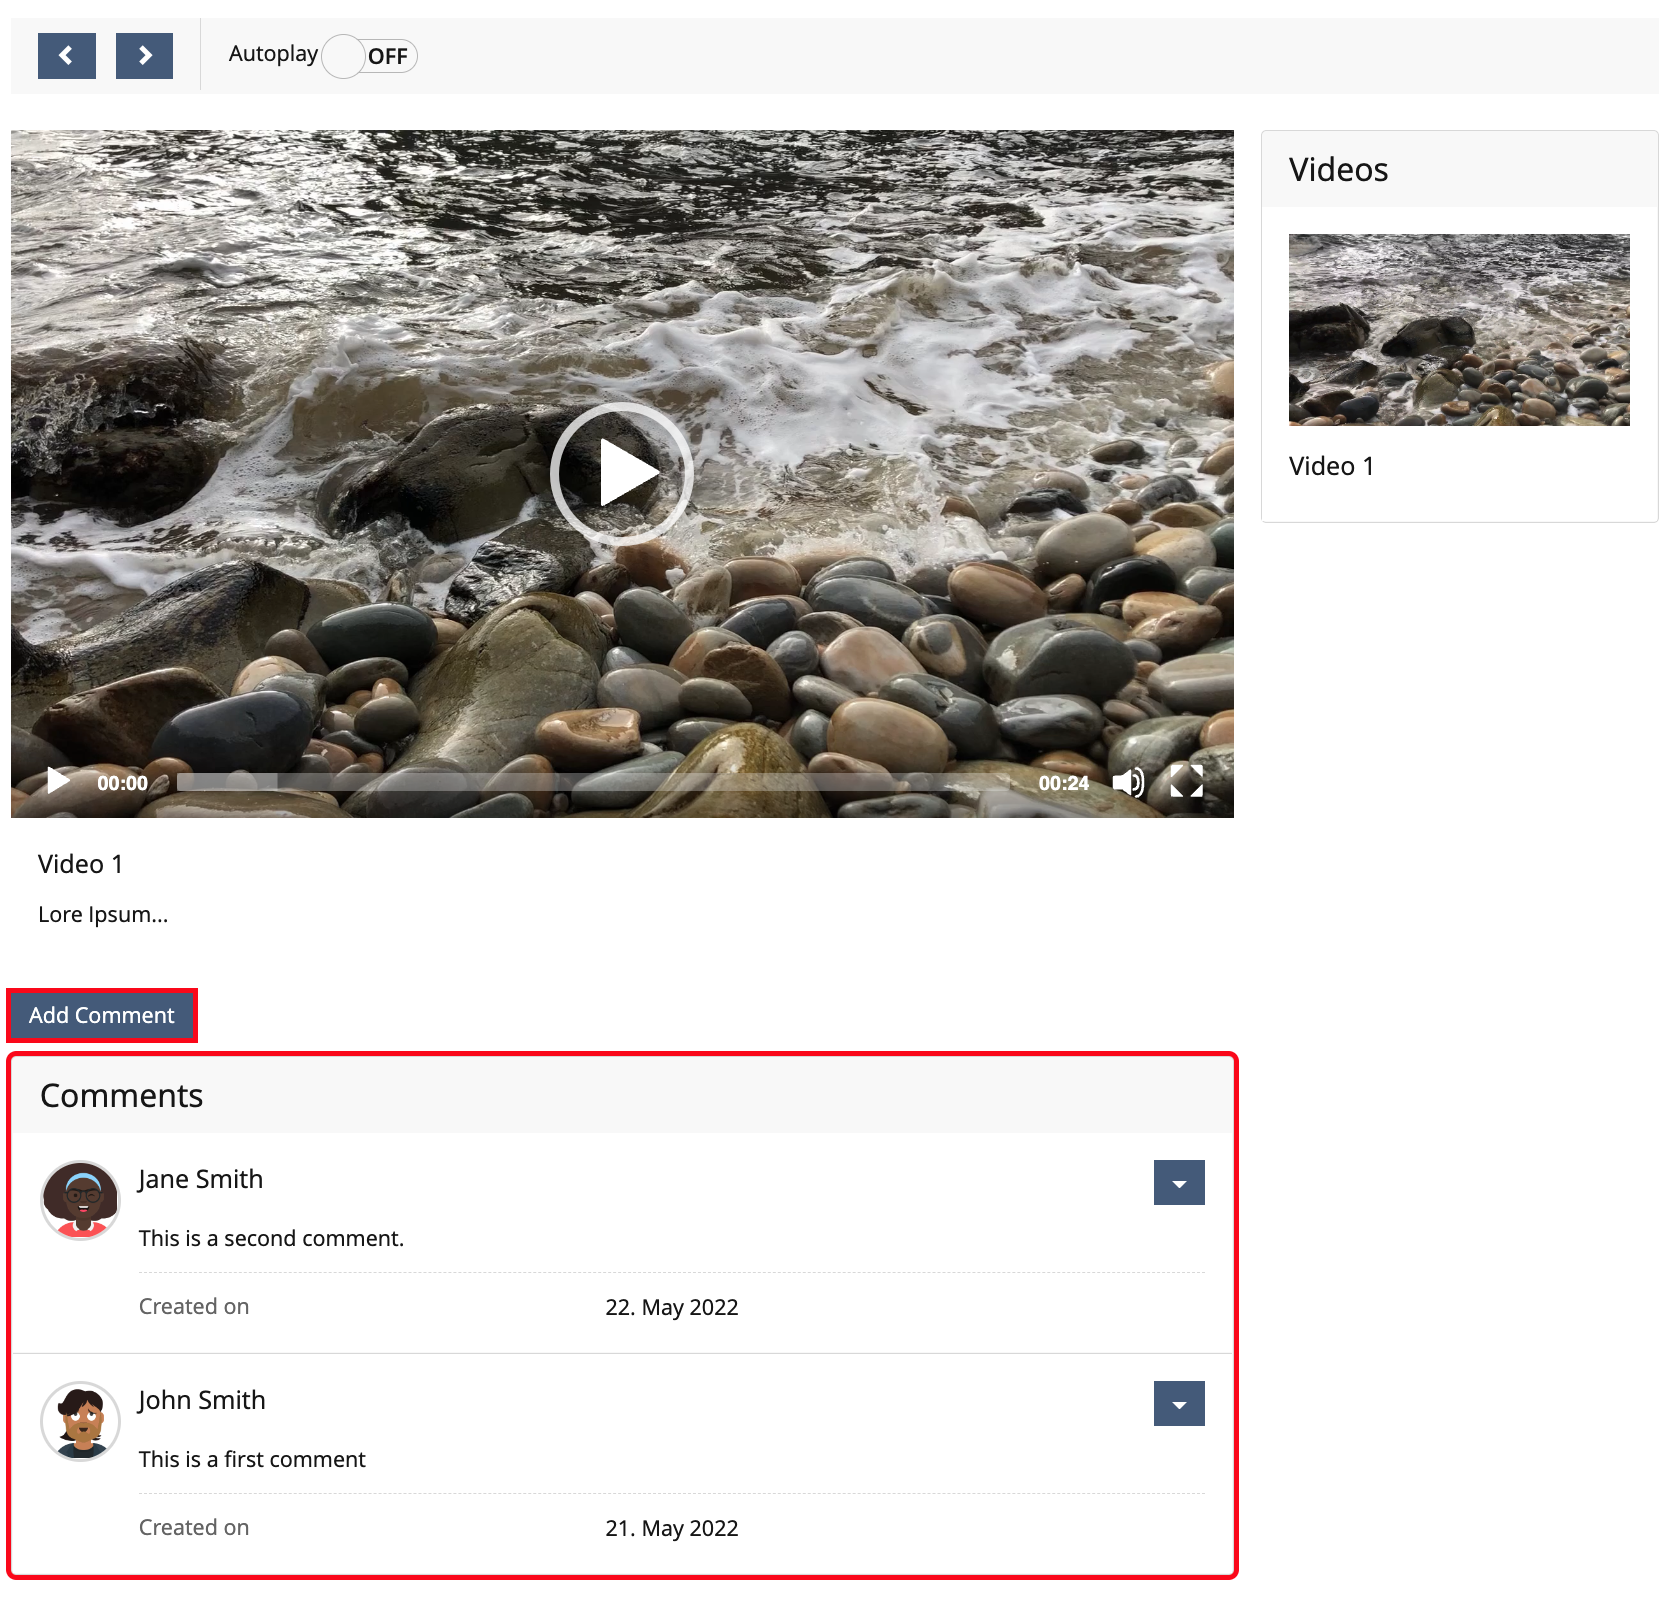
Task: Click John Smith's avatar picture
Action: (x=80, y=1421)
